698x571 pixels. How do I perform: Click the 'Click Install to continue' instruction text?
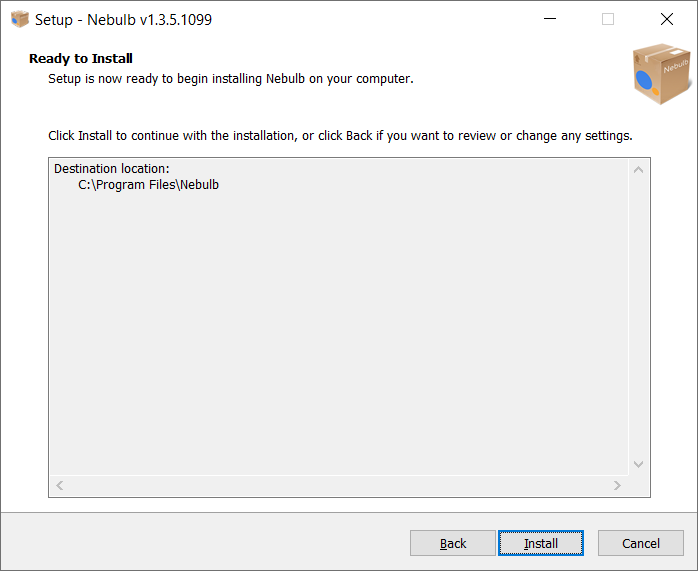click(340, 136)
